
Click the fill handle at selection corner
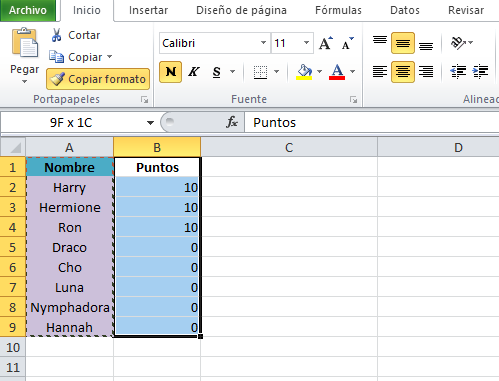[x=200, y=336]
